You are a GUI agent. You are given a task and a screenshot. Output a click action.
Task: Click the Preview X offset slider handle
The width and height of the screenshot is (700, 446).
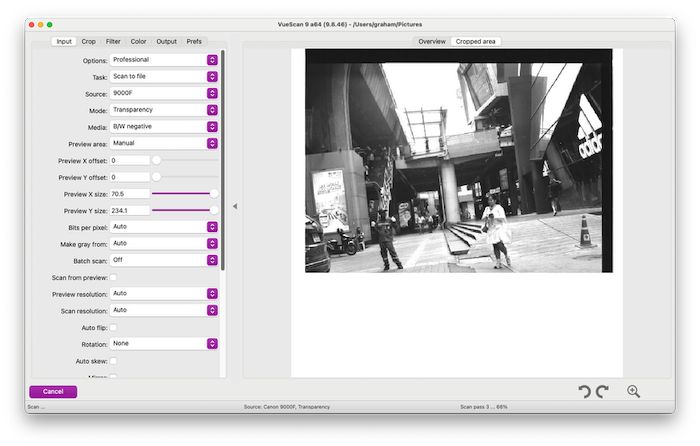tap(156, 160)
